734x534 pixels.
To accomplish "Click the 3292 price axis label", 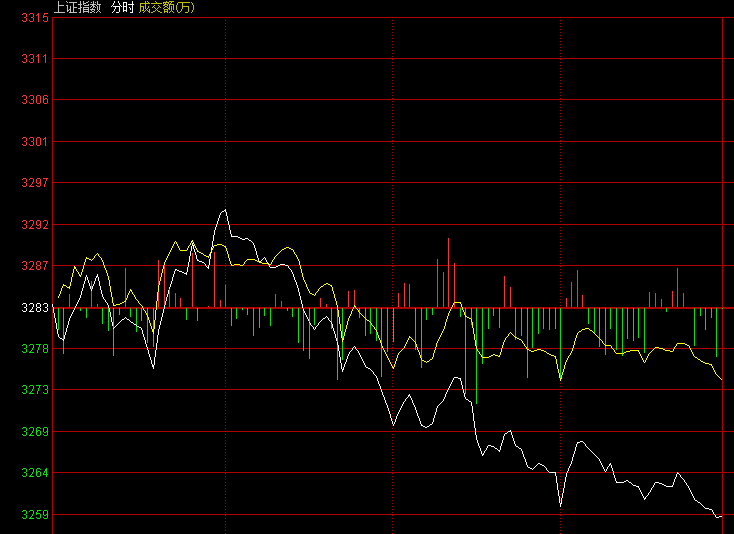I will pos(35,225).
